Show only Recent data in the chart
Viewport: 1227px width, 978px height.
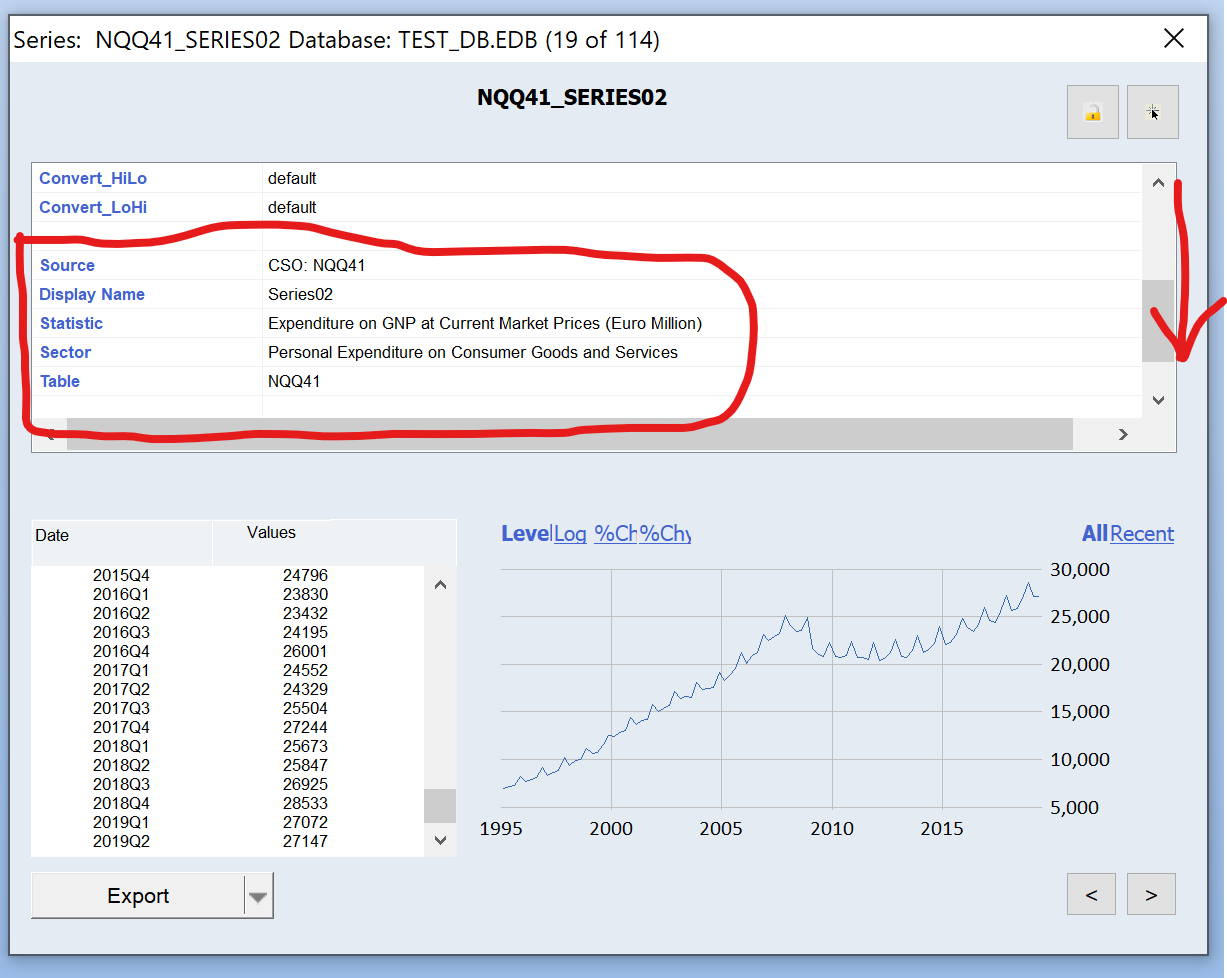click(x=1142, y=534)
